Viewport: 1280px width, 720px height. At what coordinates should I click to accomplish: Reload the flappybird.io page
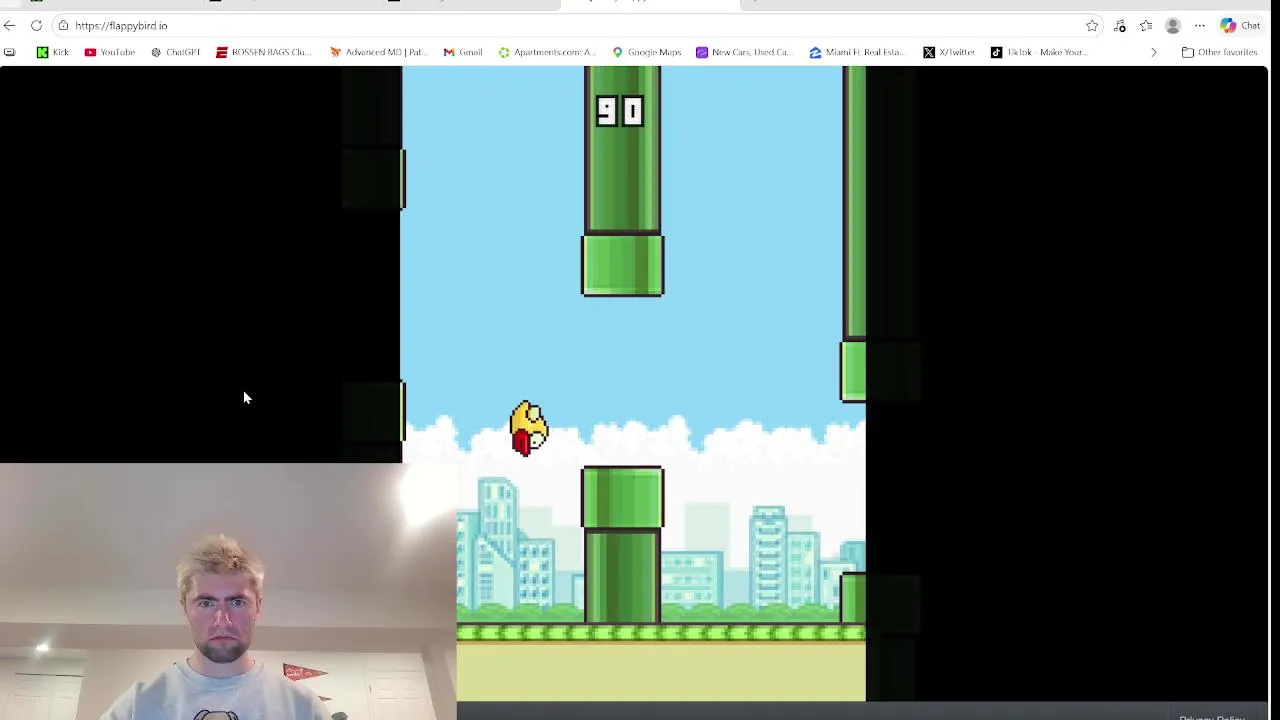coord(36,25)
